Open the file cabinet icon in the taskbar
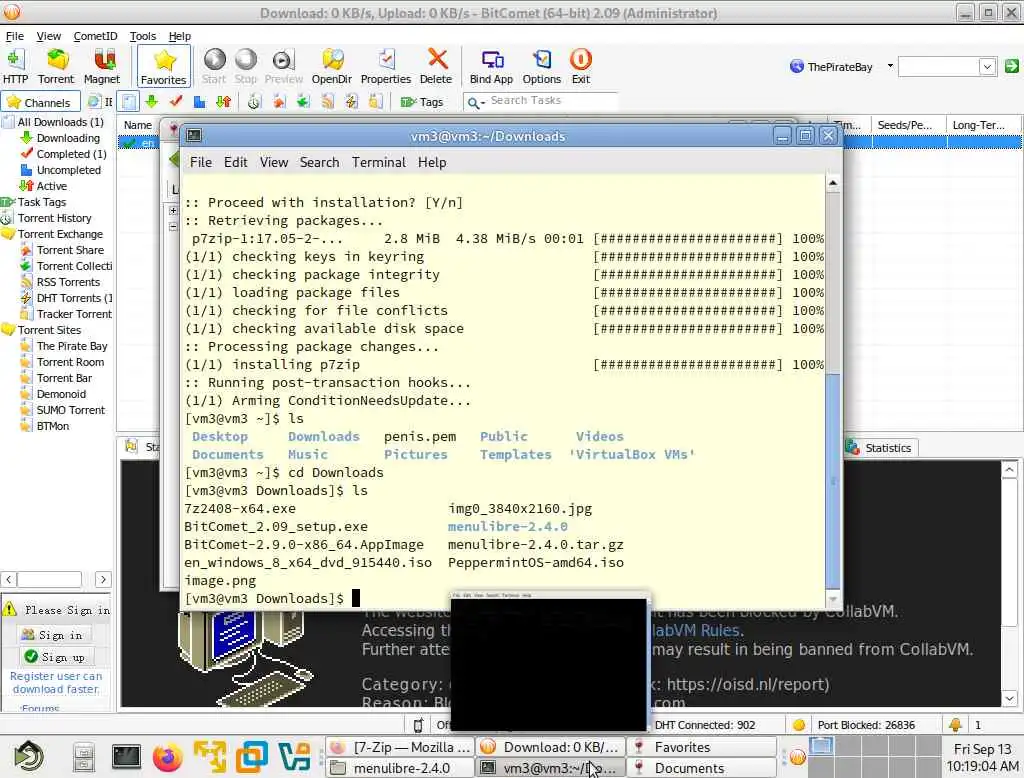Screen dimensions: 1024x778 [84, 758]
